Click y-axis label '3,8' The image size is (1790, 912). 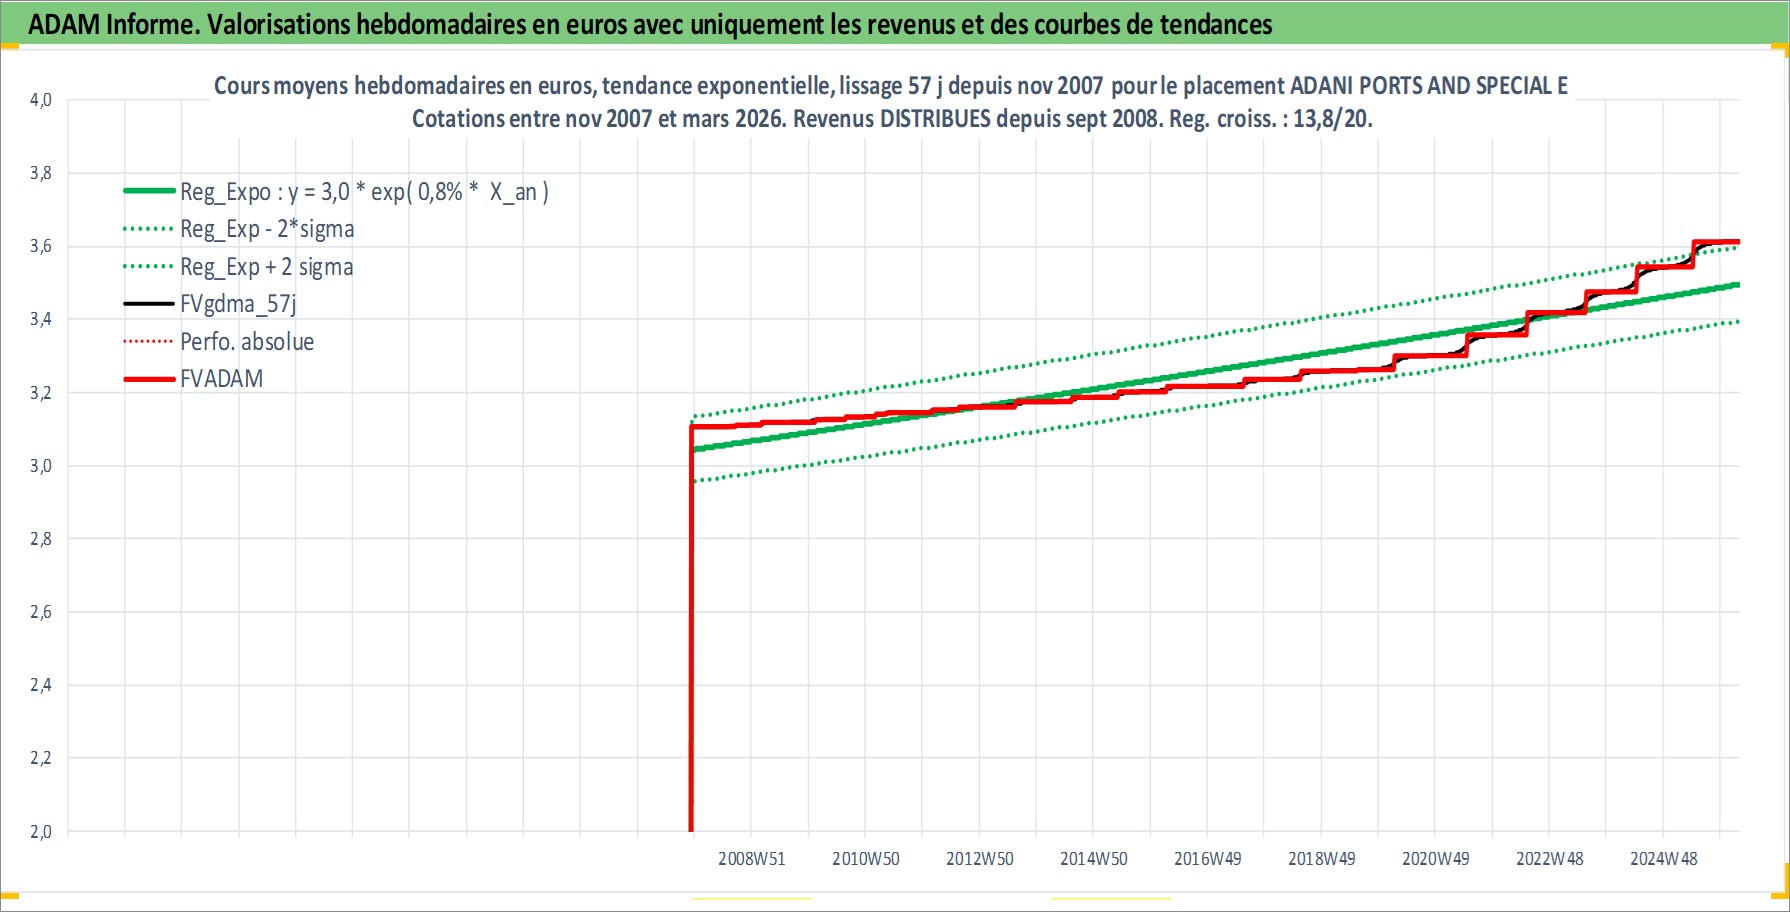(41, 173)
